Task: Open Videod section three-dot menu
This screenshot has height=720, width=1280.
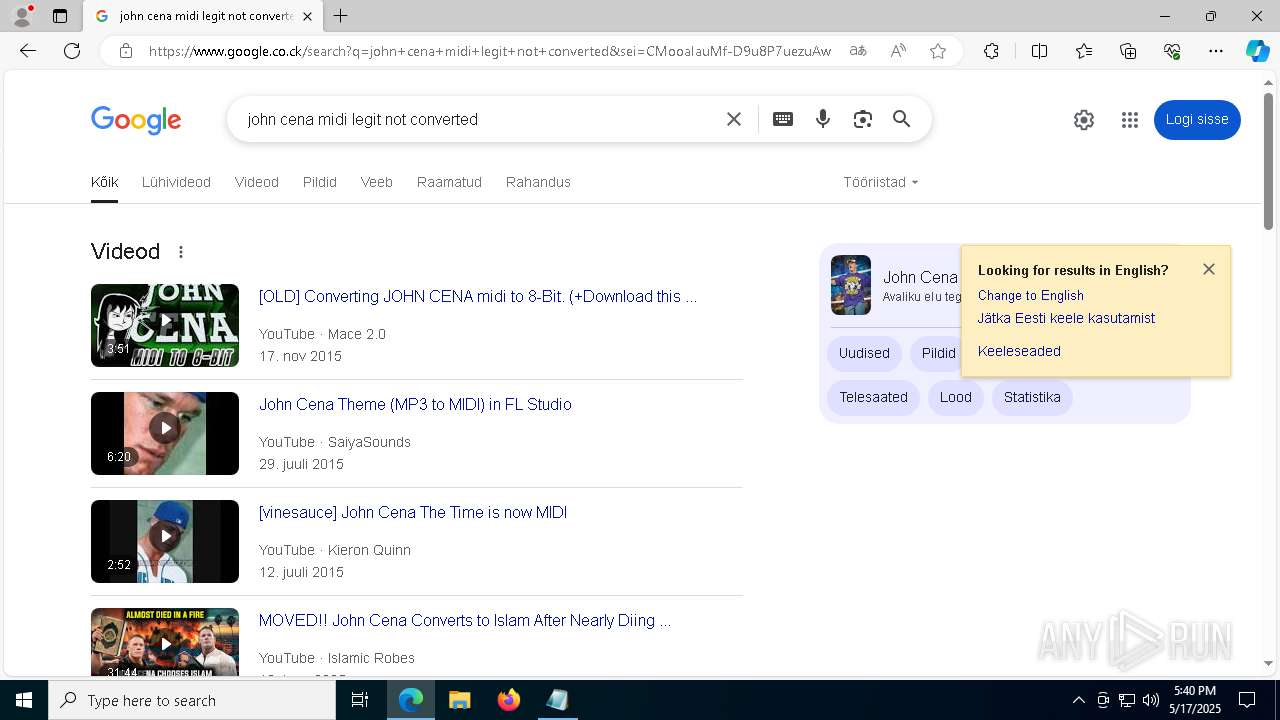Action: [x=181, y=252]
